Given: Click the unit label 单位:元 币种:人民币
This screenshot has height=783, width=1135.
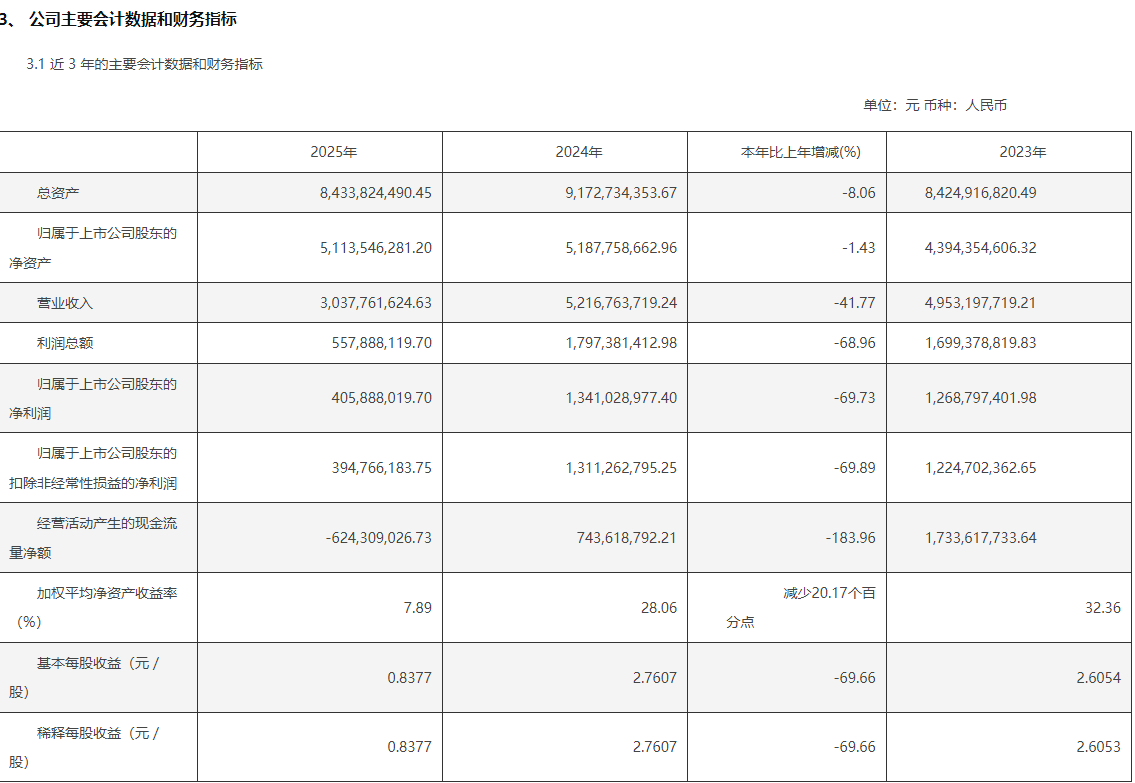Looking at the screenshot, I should pos(934,106).
